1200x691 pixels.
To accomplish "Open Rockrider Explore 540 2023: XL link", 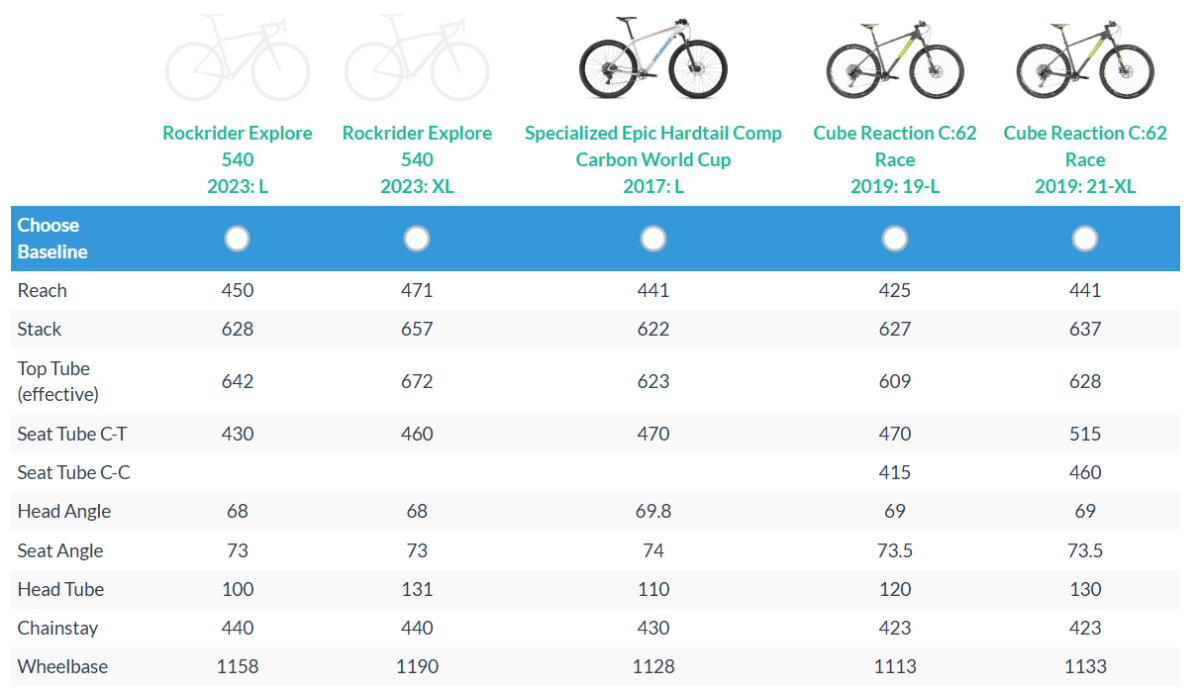I will tap(417, 160).
